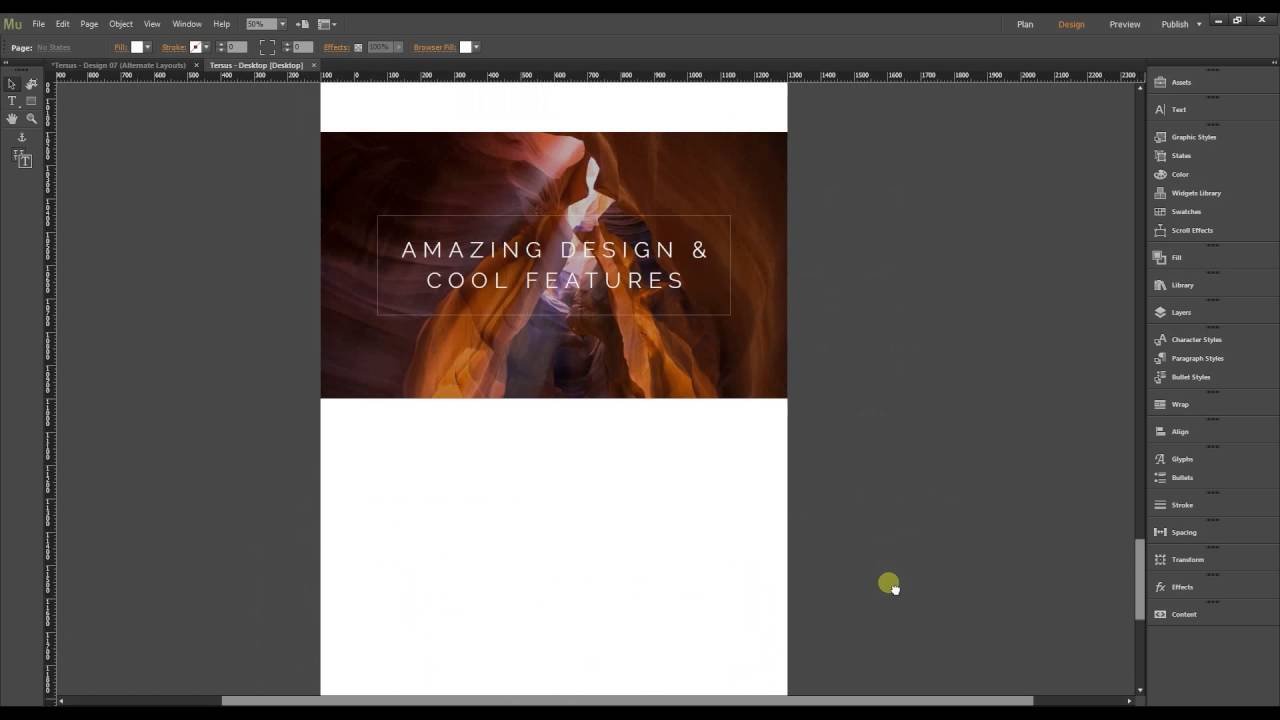Expand the Fill color dropdown arrow
This screenshot has width=1280, height=720.
[x=148, y=47]
